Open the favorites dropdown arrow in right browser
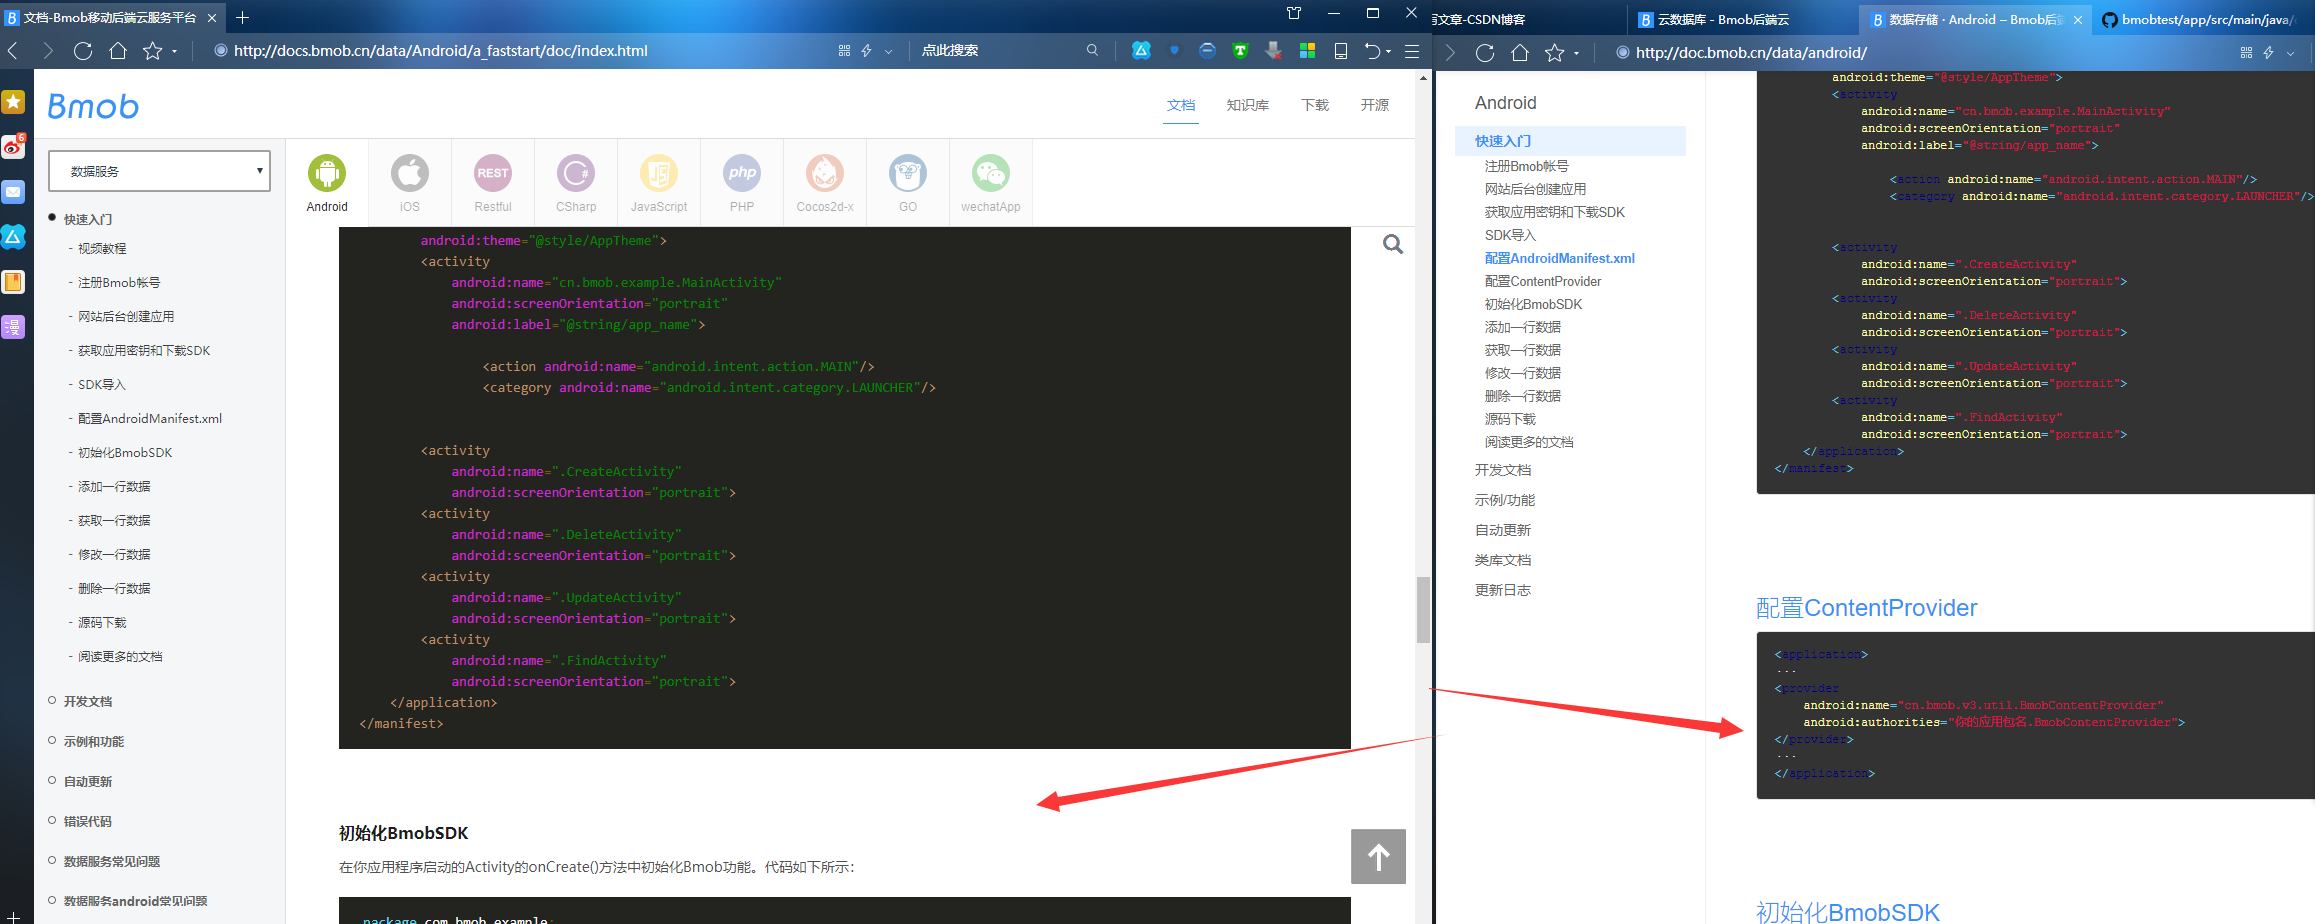2315x924 pixels. click(1577, 54)
